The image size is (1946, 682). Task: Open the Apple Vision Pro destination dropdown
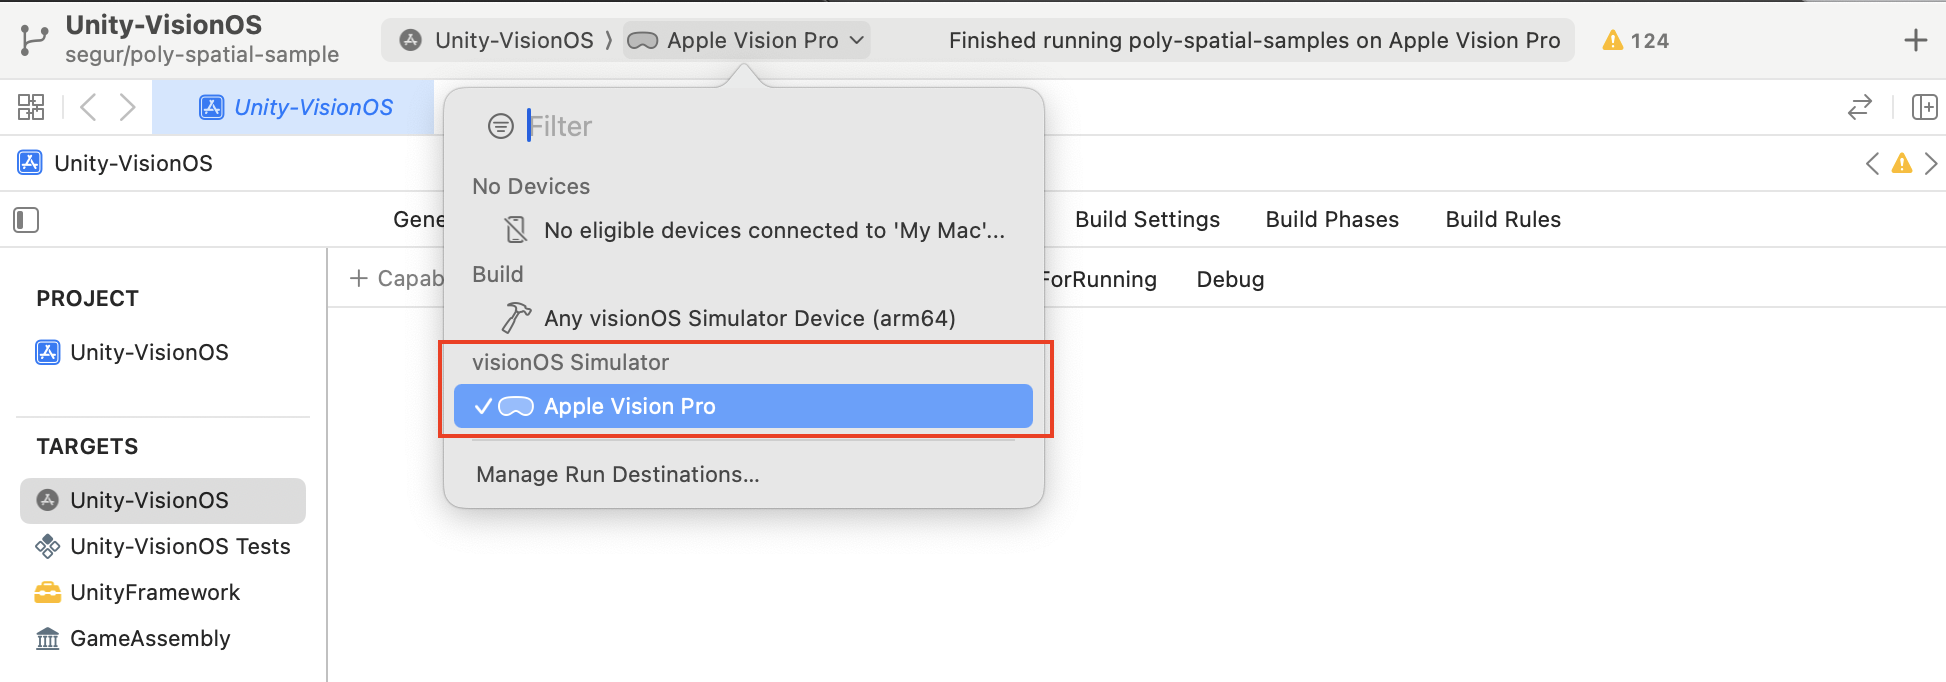click(x=746, y=40)
